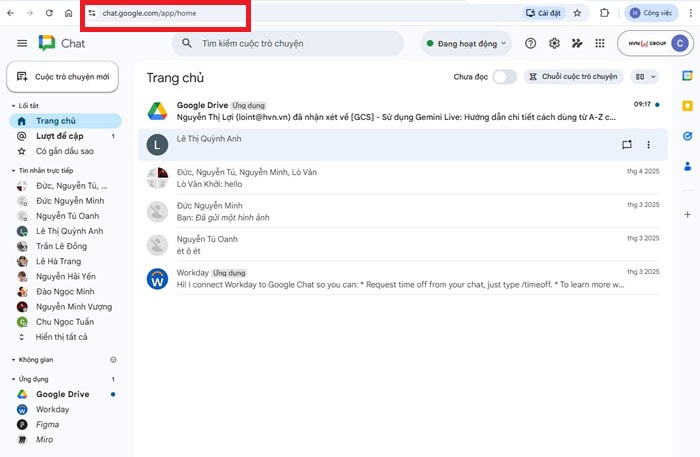Expand the Đang hoạt động status dropdown
Viewport: 700px width, 457px height.
point(465,44)
